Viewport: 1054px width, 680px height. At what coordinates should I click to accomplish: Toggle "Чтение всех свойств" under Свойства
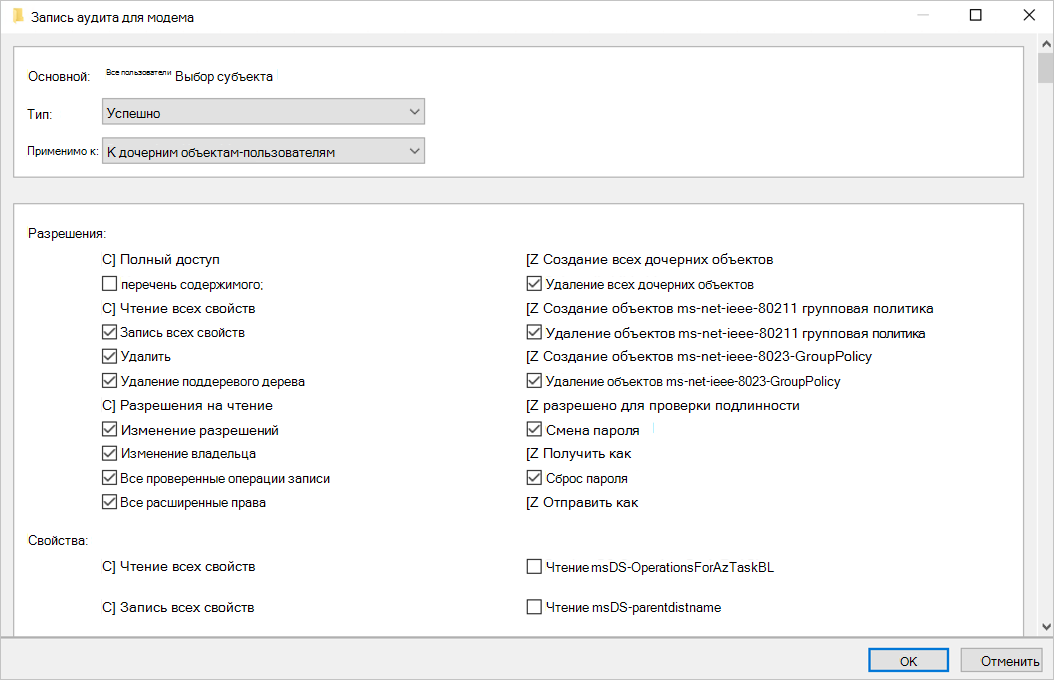[109, 566]
